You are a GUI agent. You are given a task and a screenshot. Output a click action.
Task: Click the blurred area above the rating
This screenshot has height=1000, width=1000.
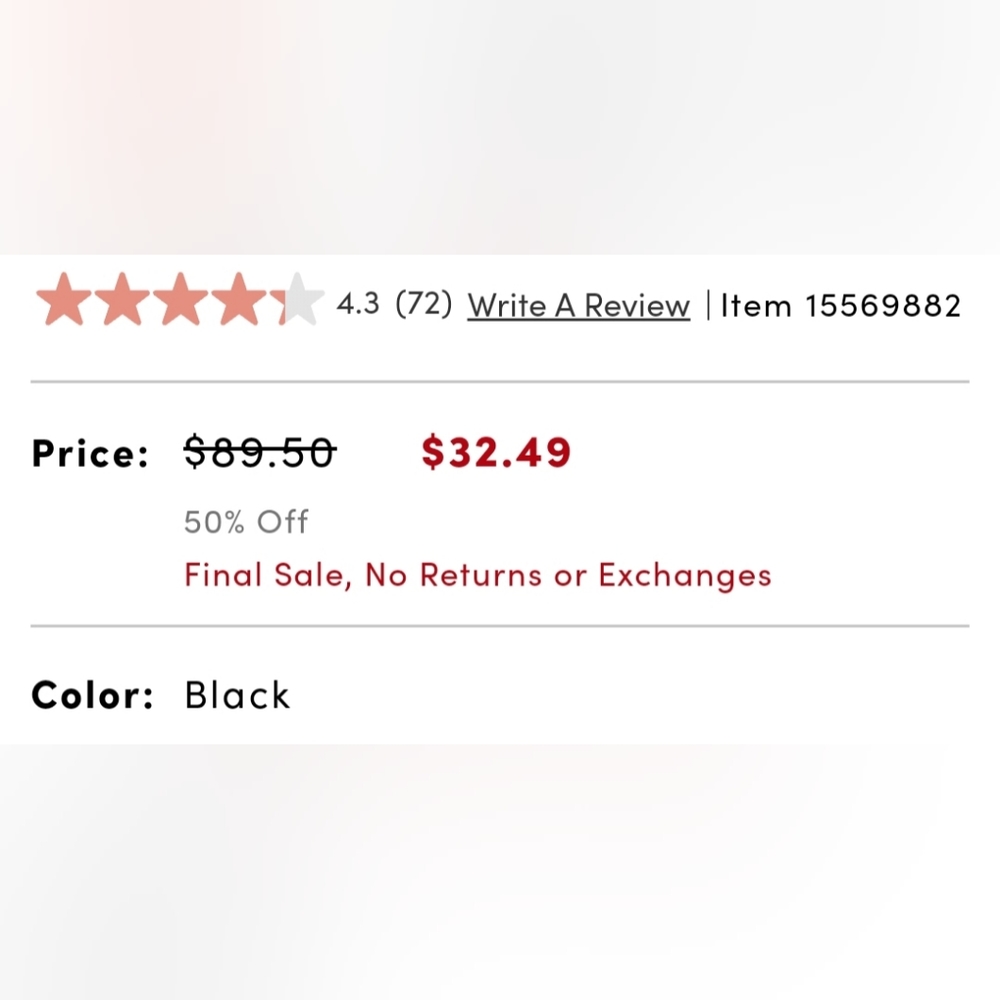coord(500,127)
